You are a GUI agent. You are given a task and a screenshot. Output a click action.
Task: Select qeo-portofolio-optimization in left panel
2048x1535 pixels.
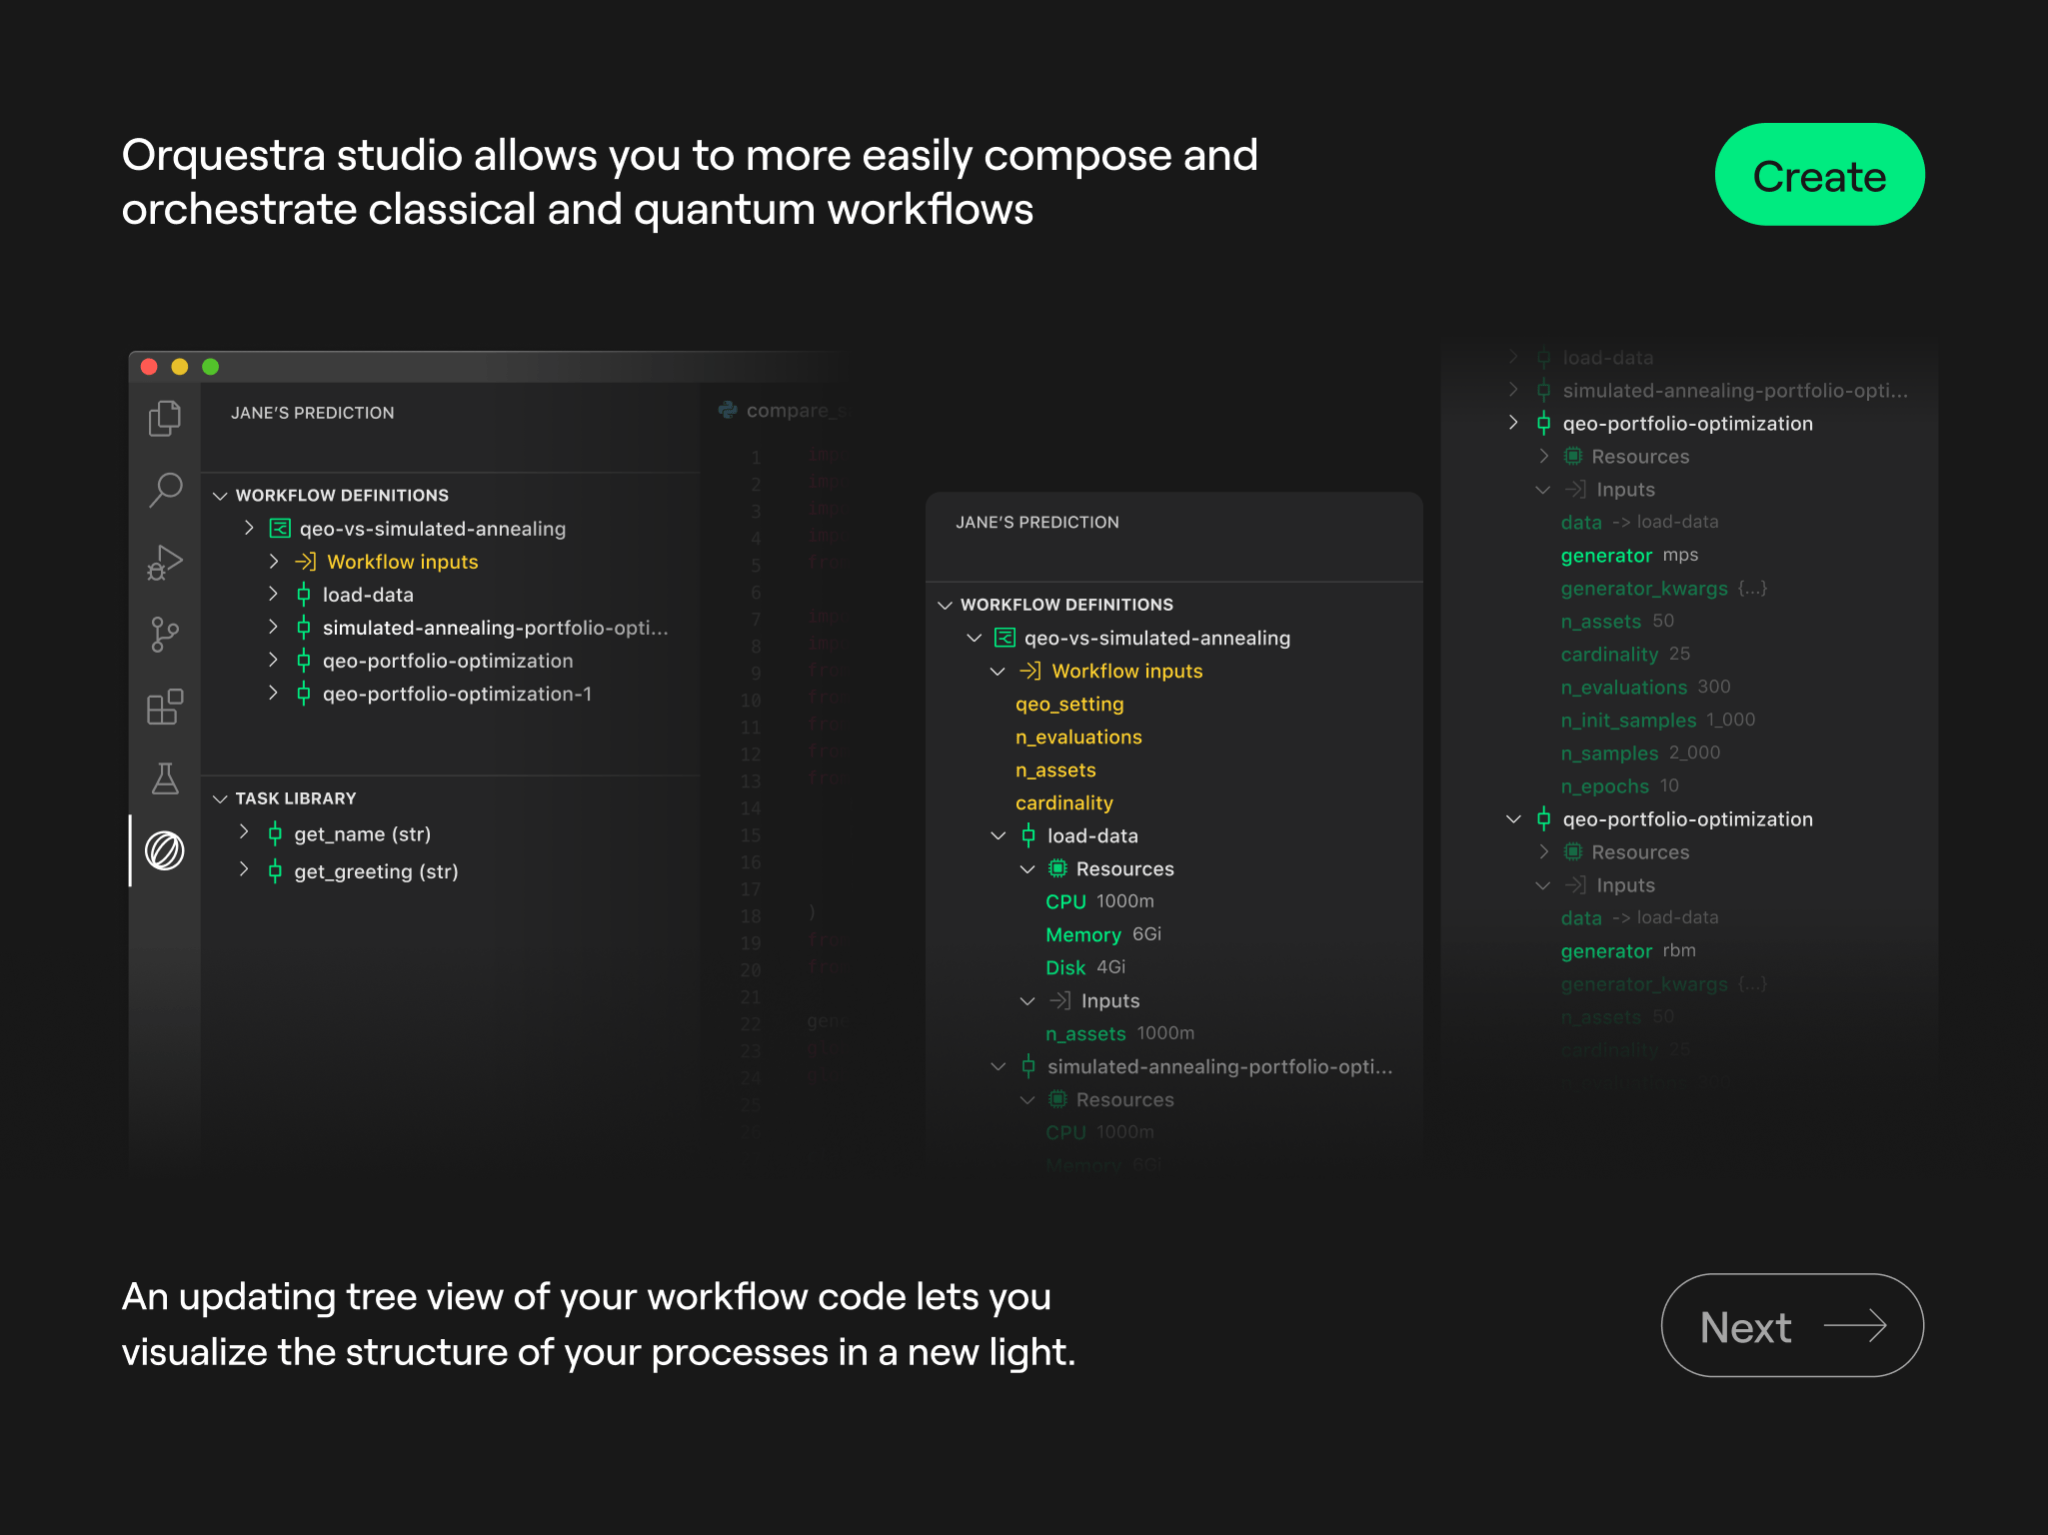tap(447, 660)
